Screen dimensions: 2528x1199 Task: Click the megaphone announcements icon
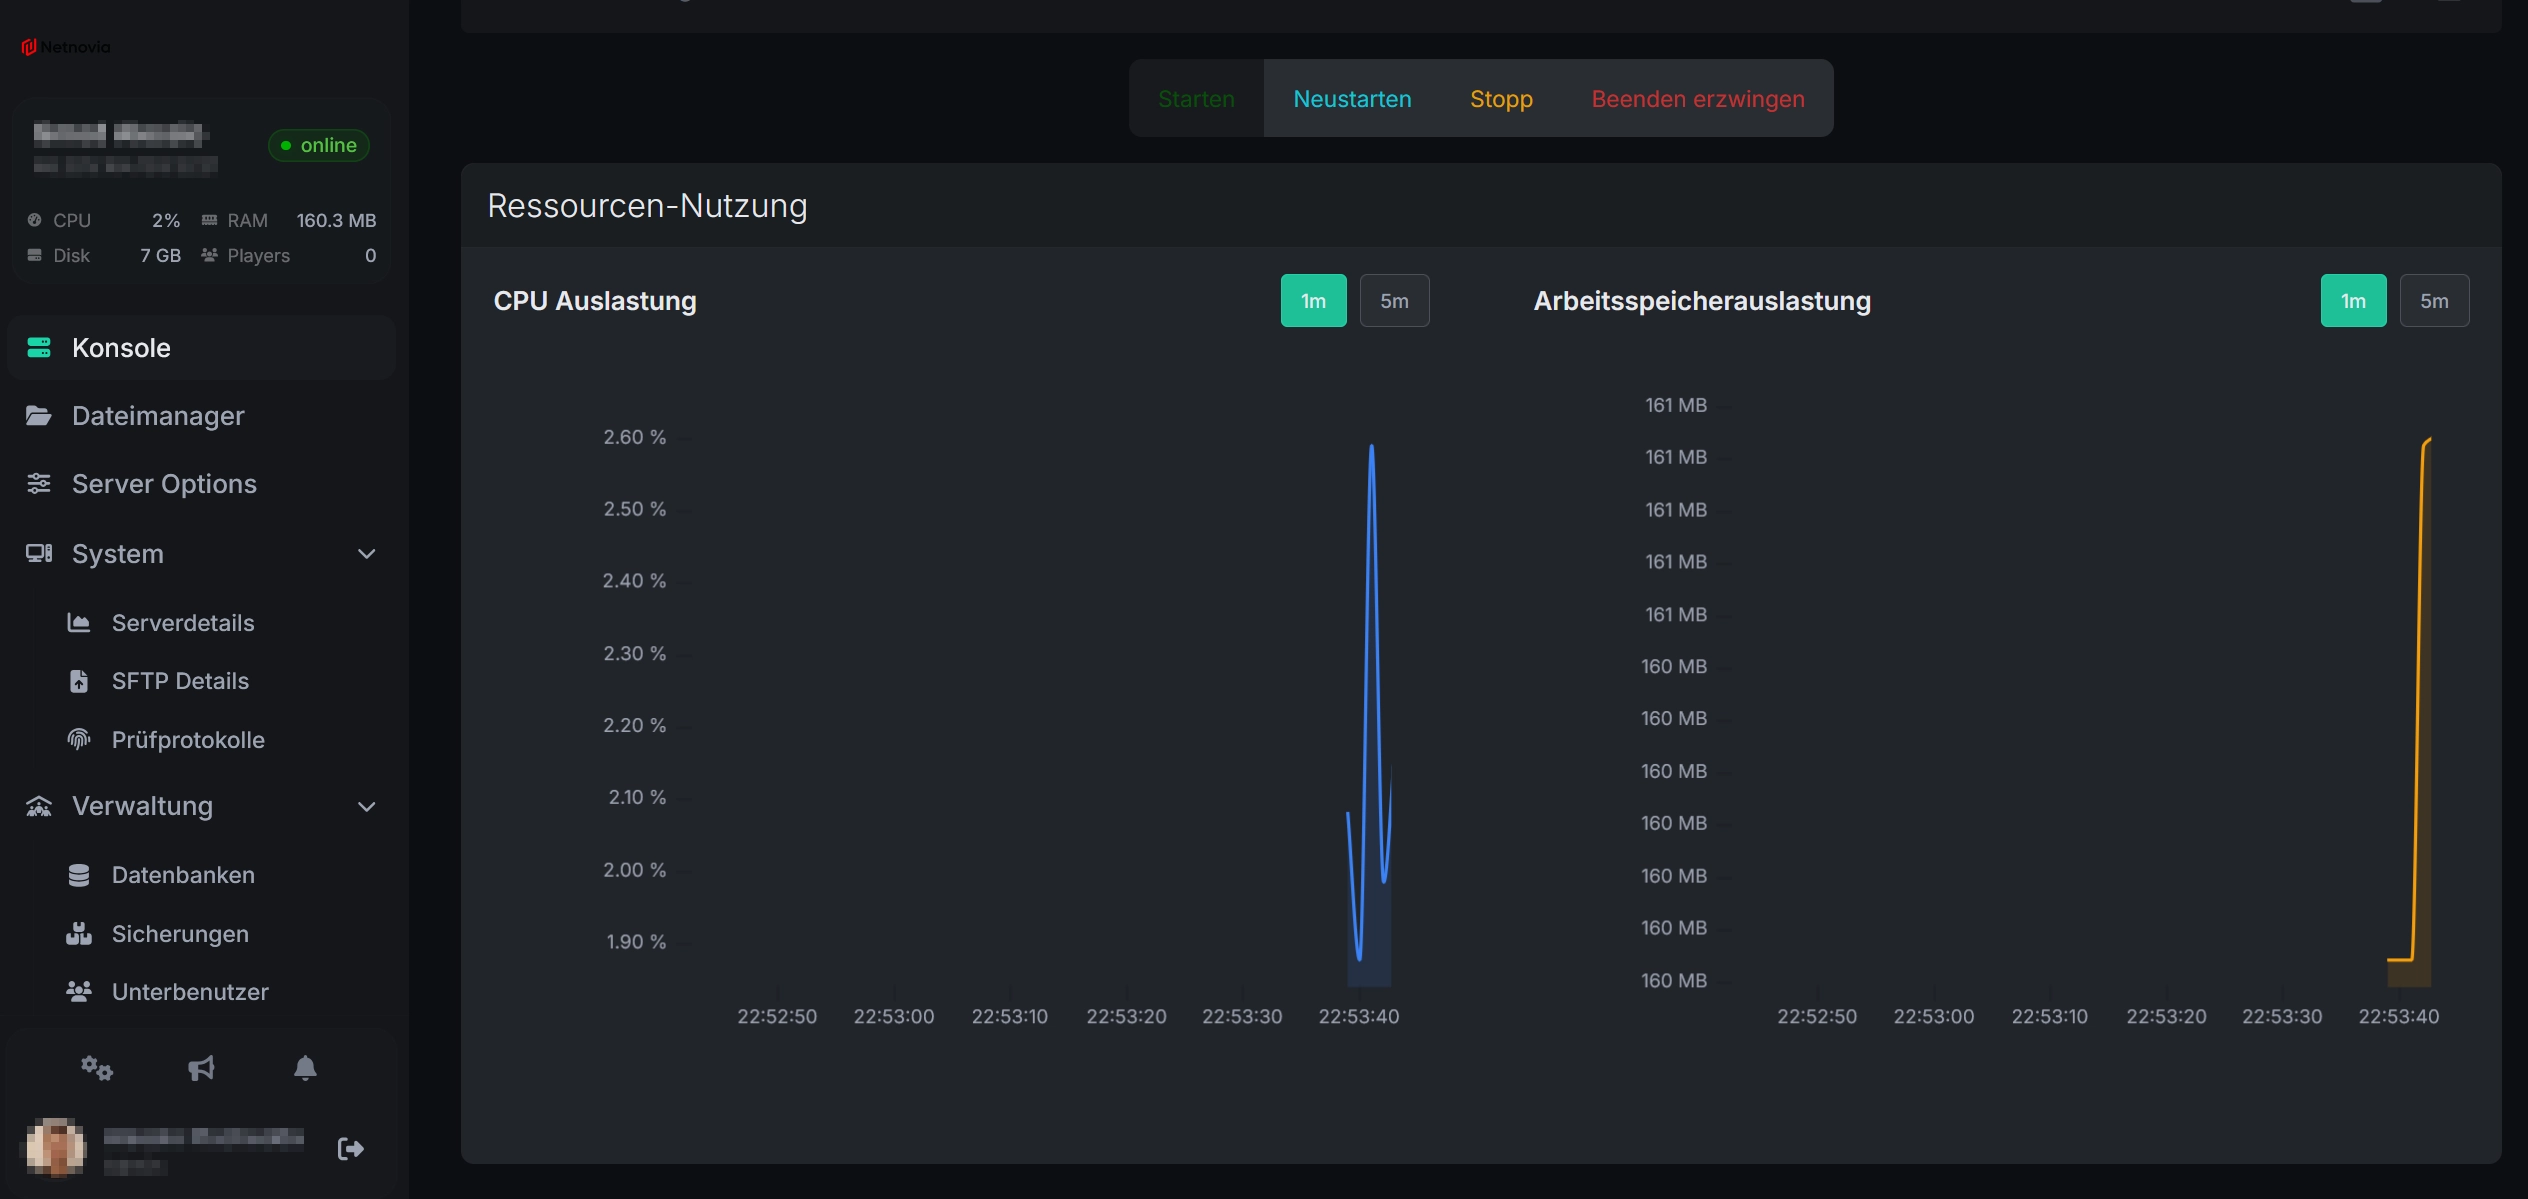click(201, 1068)
